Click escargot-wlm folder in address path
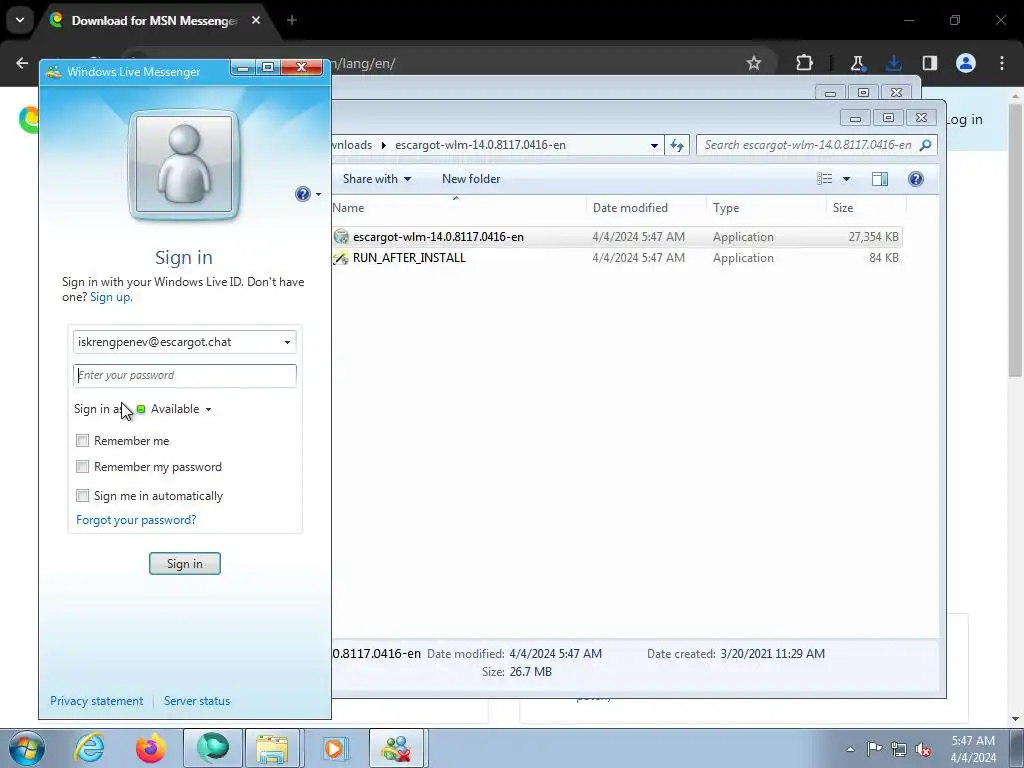 click(480, 145)
